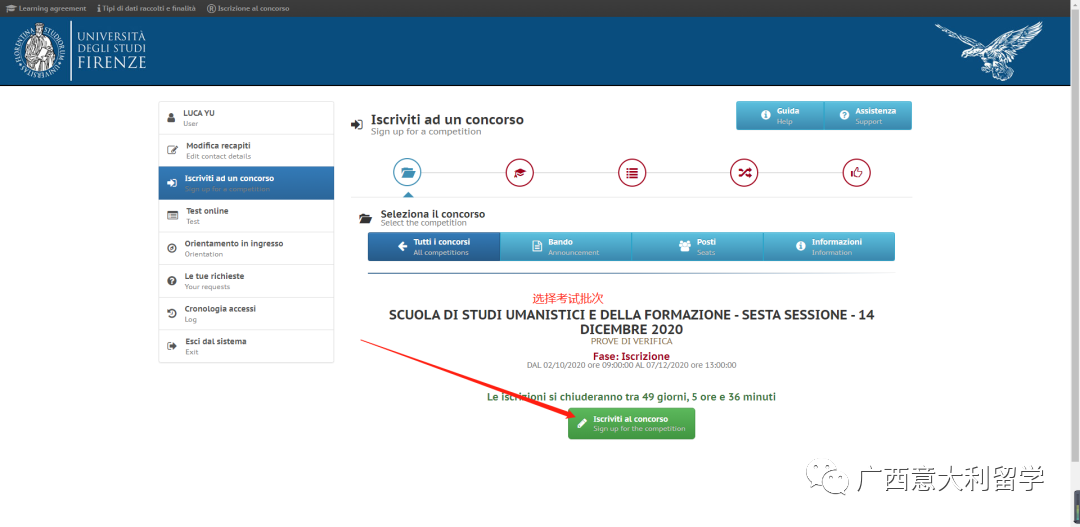Screen dimensions: 1080x527
Task: Open Cronologia accessi log
Action: (x=246, y=313)
